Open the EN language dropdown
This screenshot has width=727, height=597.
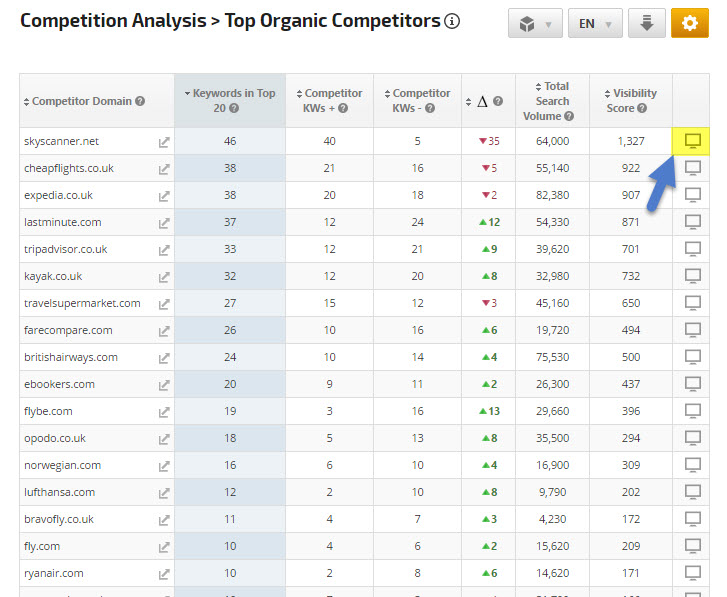595,23
